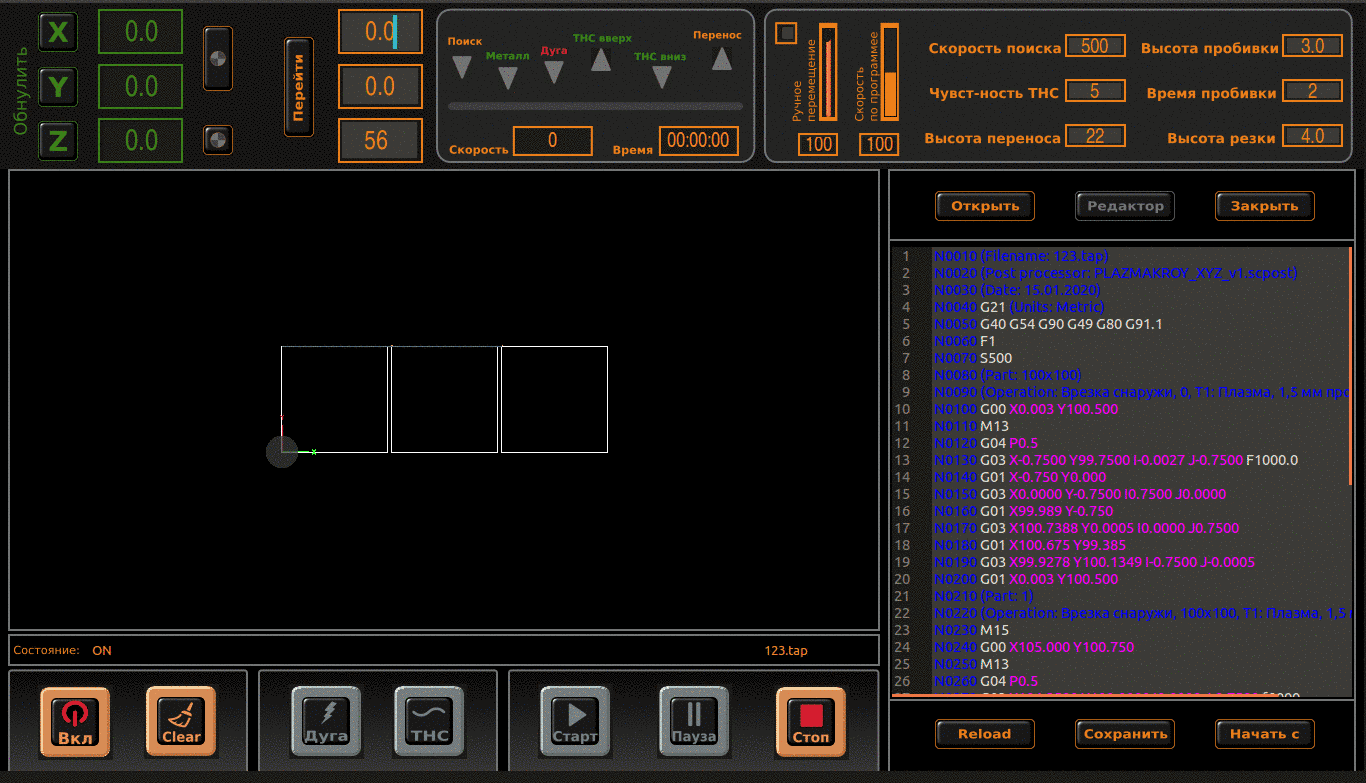Pause the program with Пауза
This screenshot has width=1366, height=783.
pyautogui.click(x=694, y=722)
